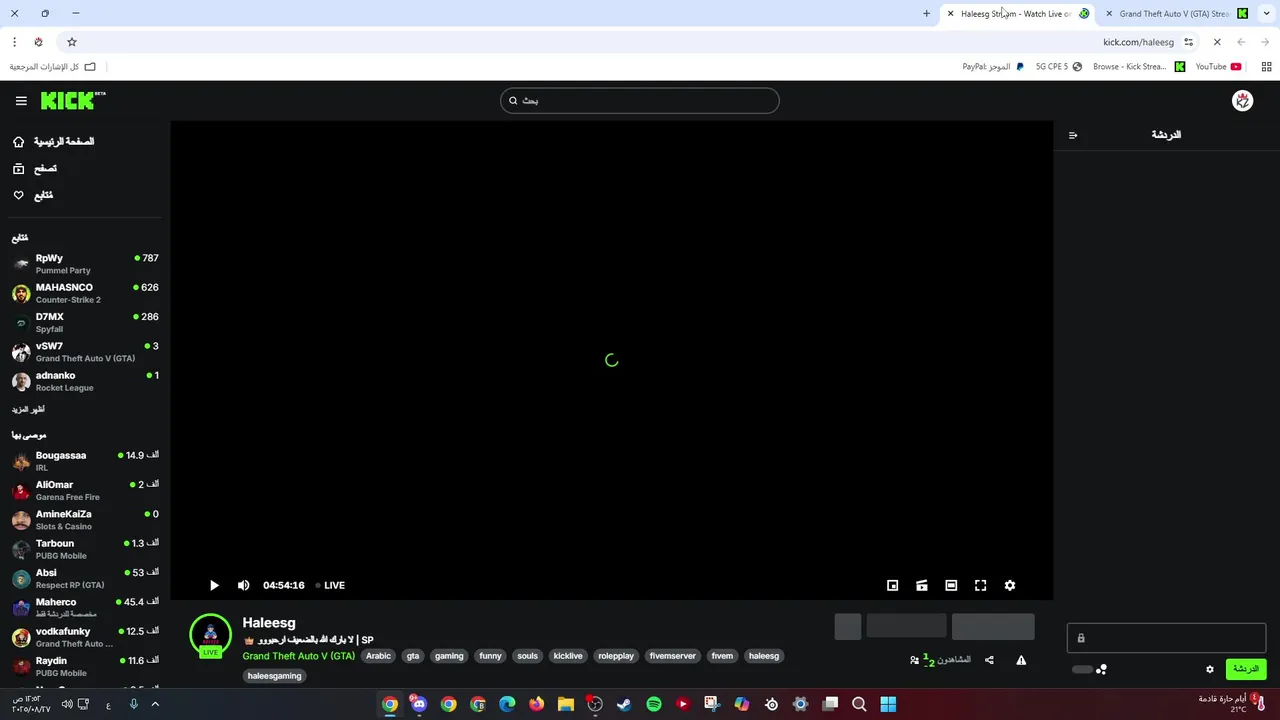Toggle the channel points switch below chat
Viewport: 1280px width, 720px height.
(x=1082, y=669)
